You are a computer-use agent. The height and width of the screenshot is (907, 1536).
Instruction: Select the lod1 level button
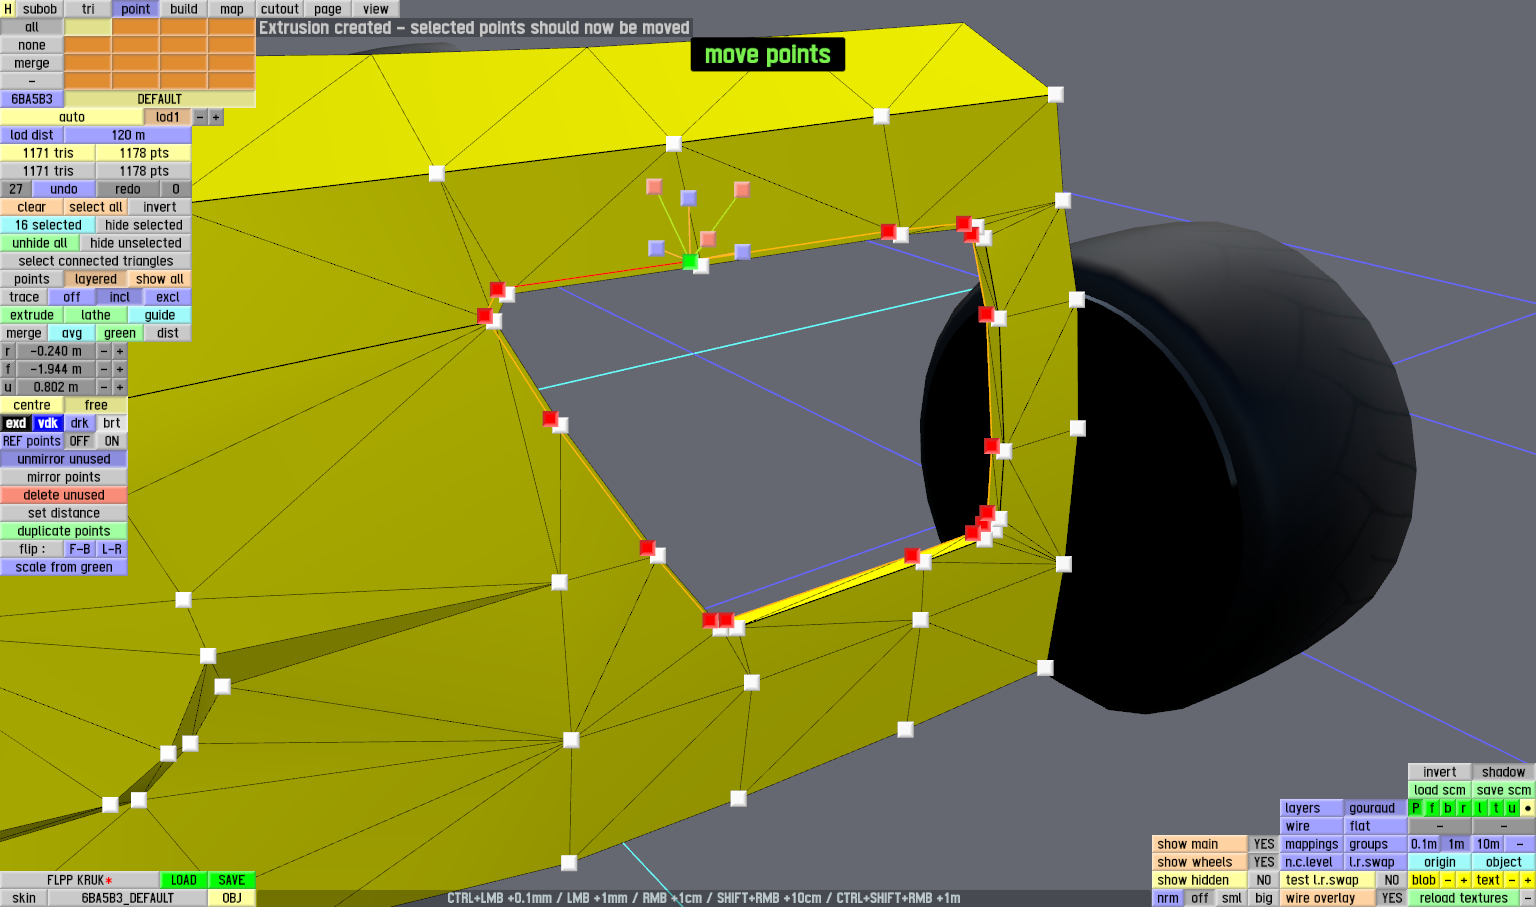(x=168, y=117)
